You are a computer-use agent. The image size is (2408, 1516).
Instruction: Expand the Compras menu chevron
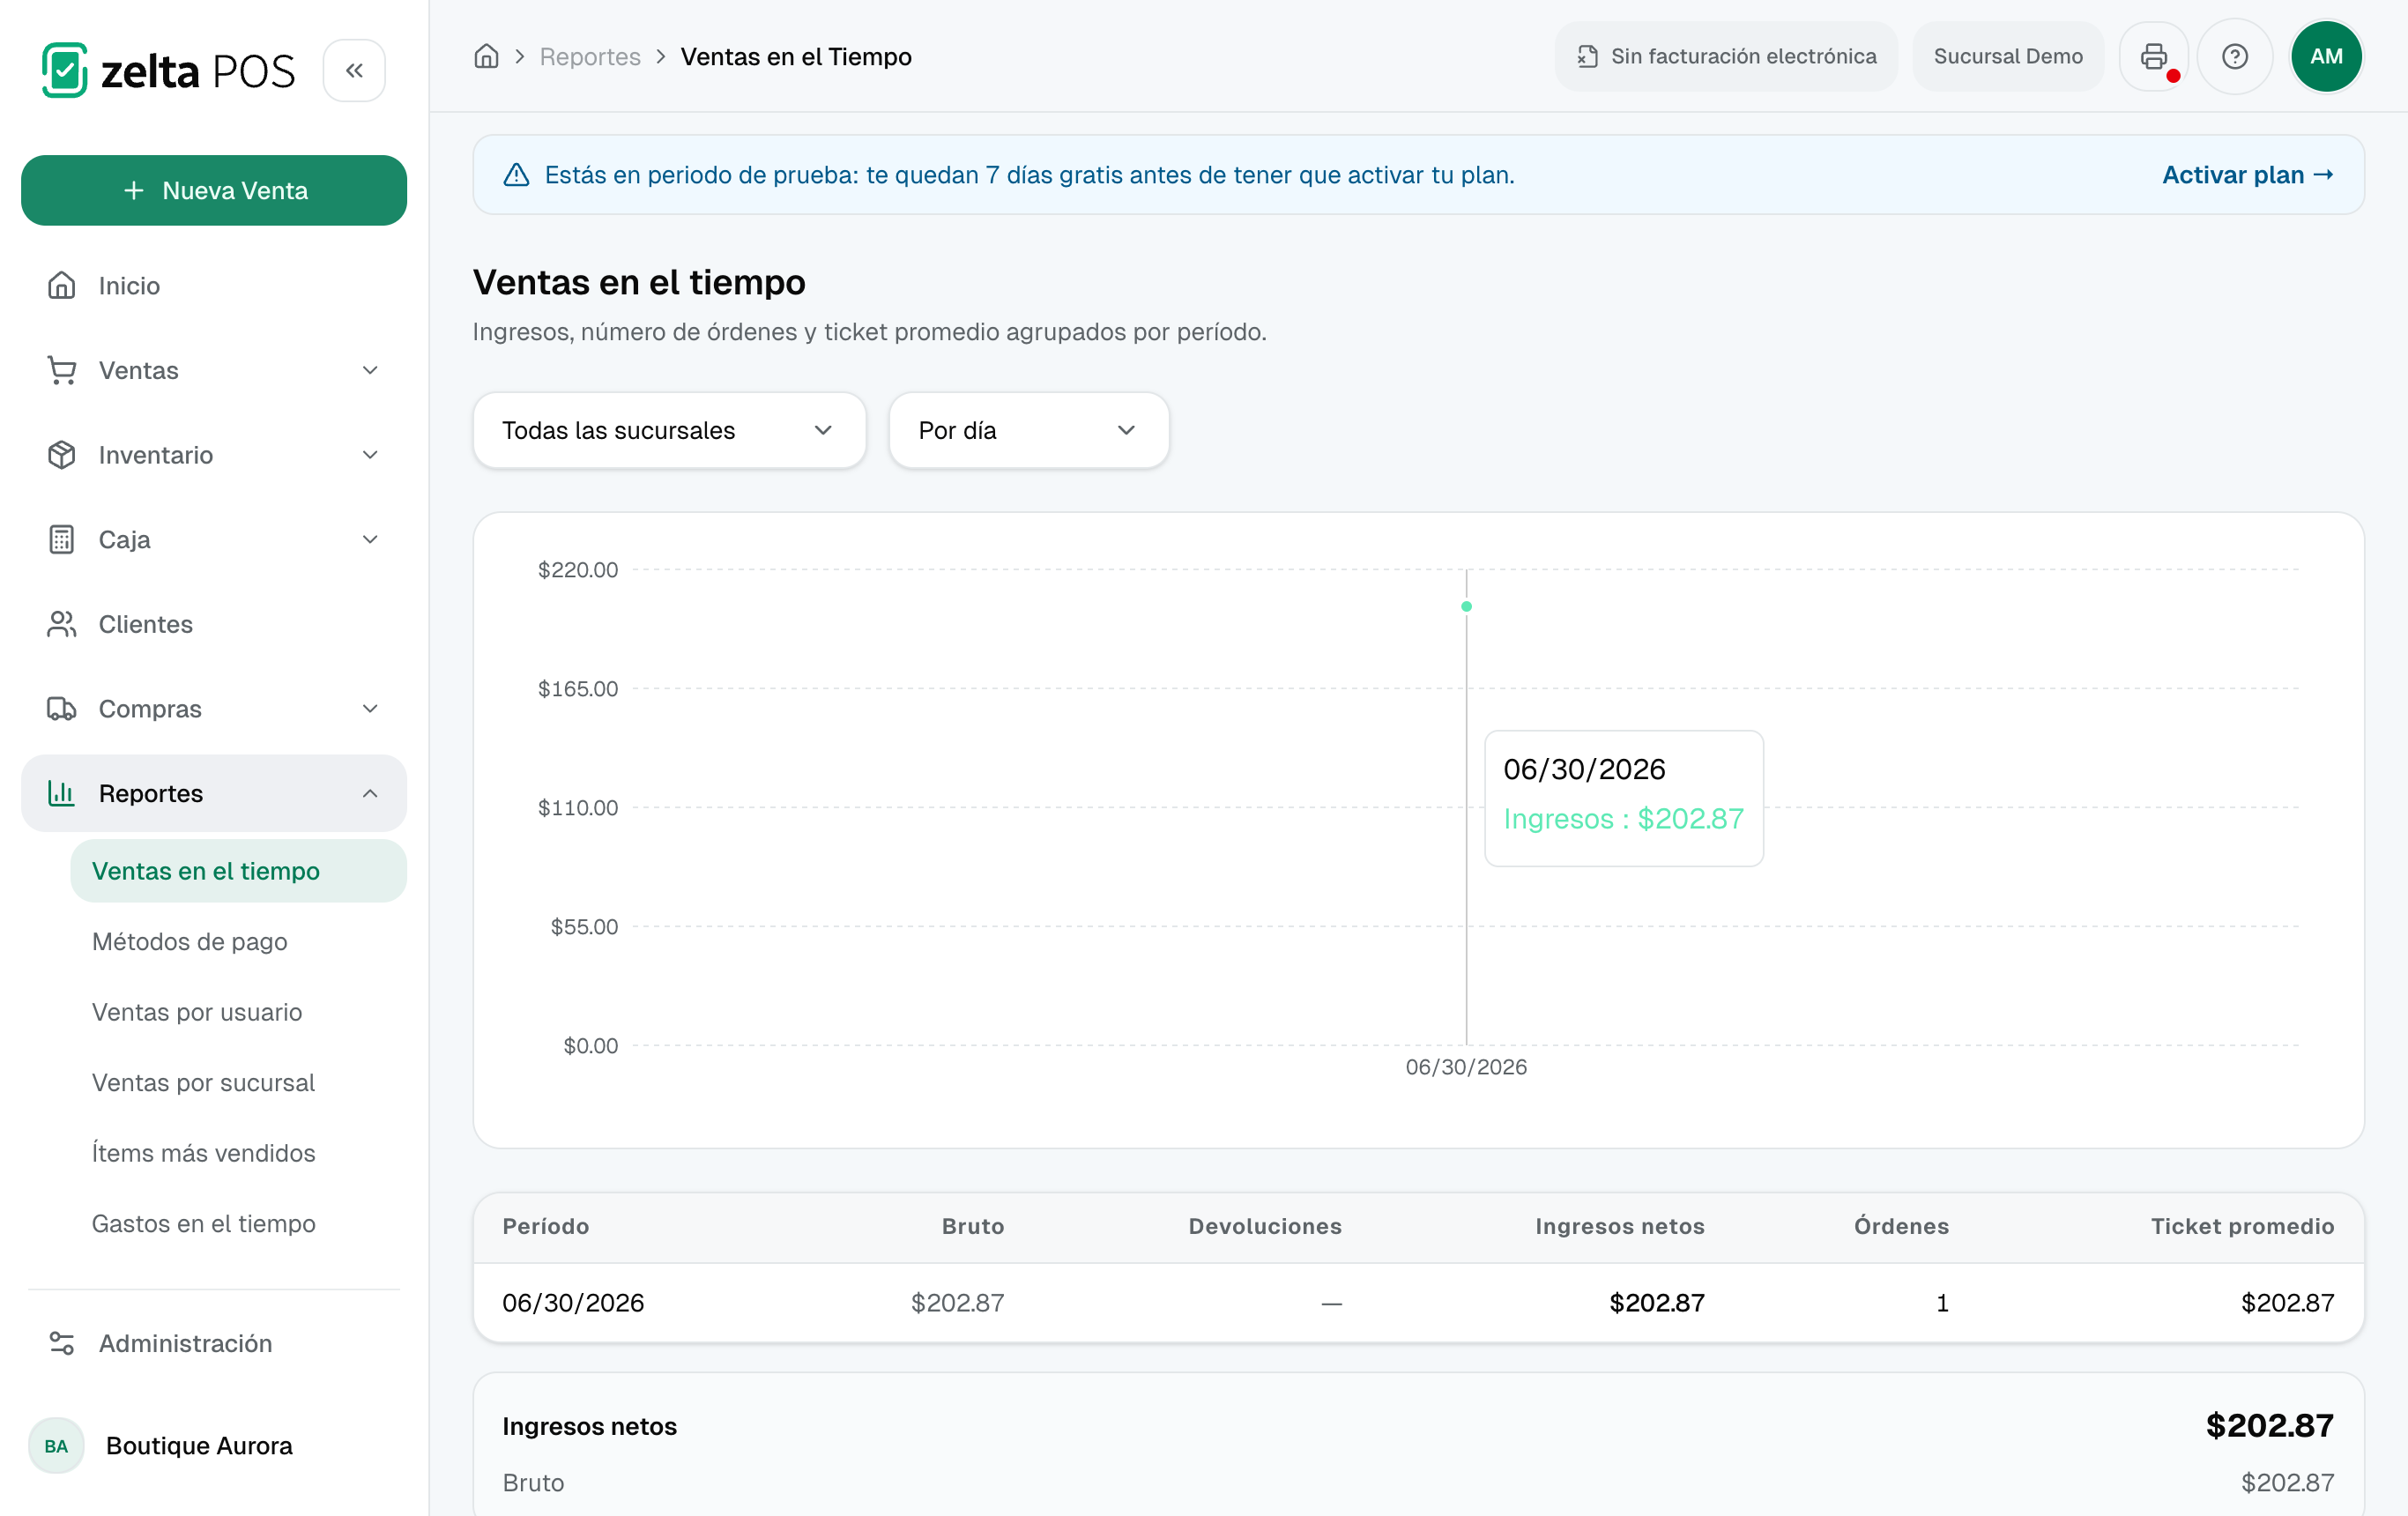[x=370, y=709]
